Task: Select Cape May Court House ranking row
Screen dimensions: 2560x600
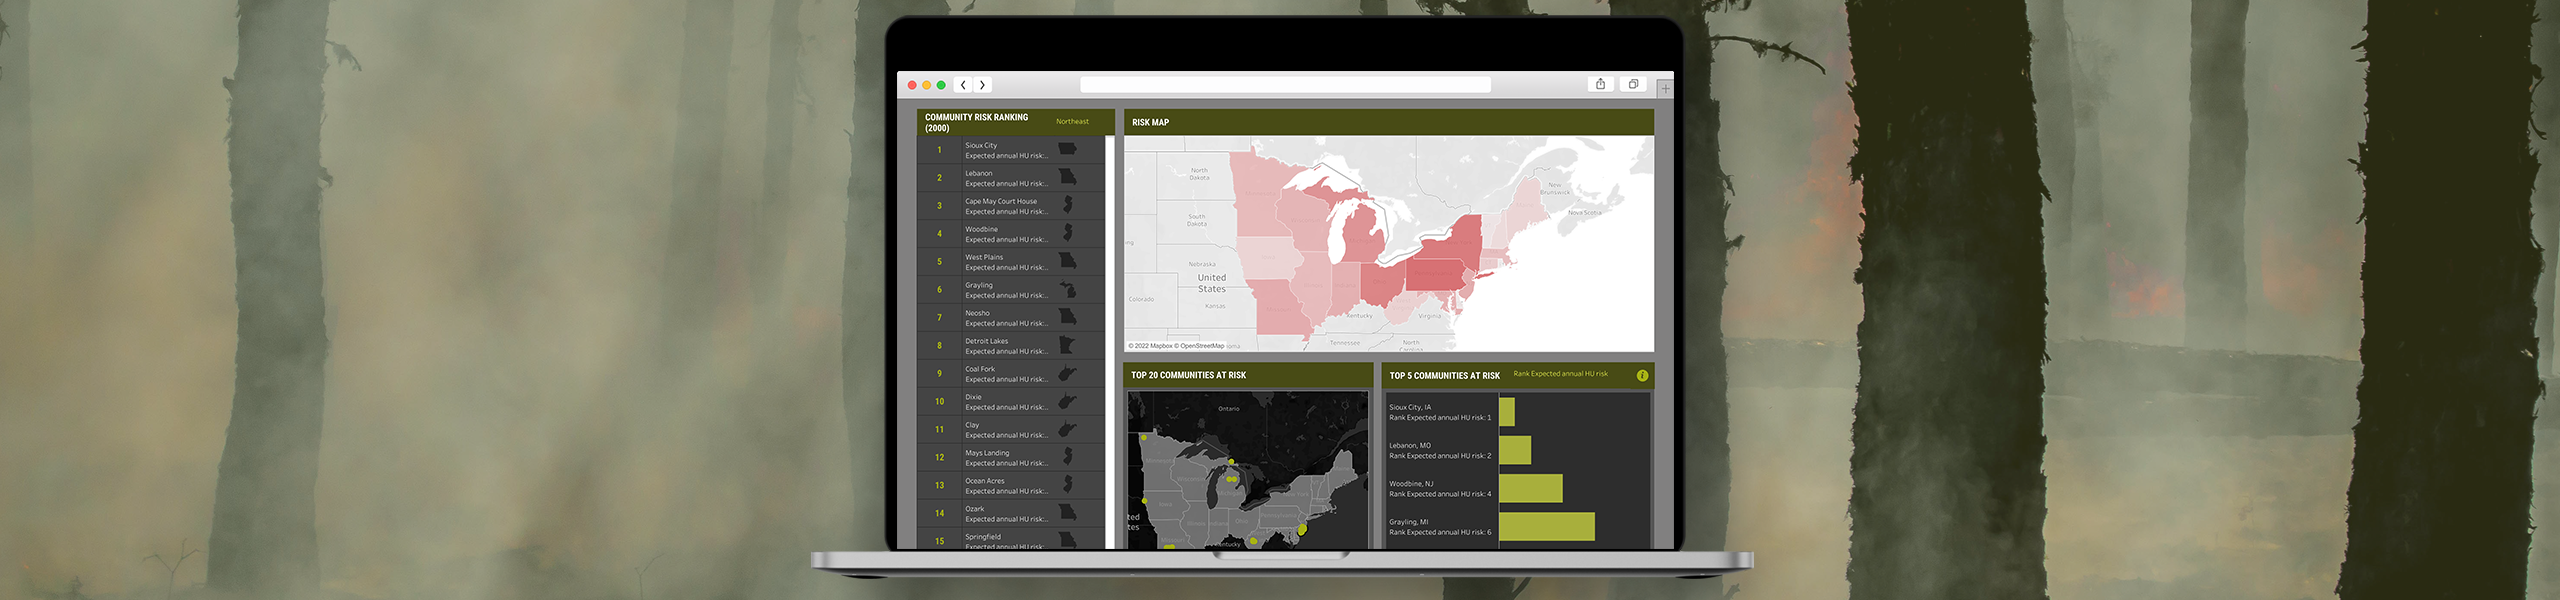Action: coord(1005,206)
